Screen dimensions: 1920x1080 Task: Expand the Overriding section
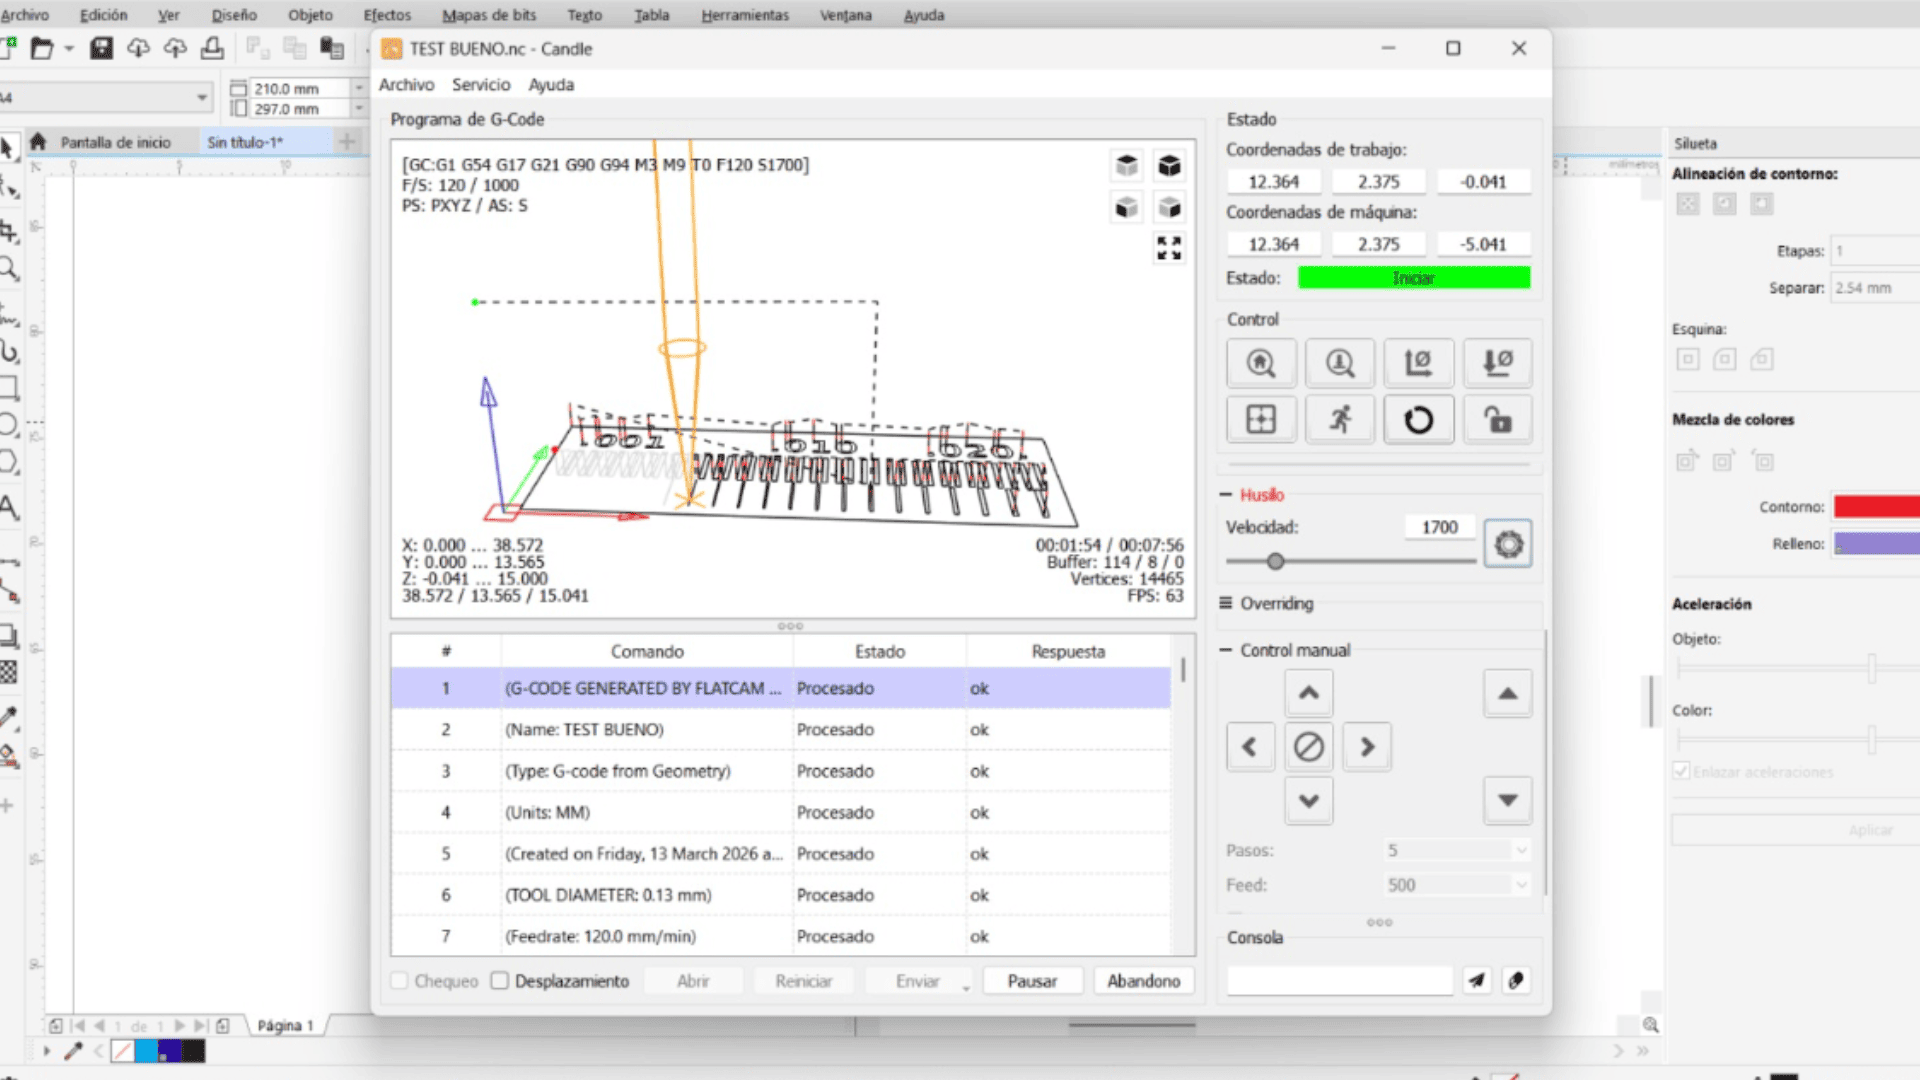coord(1226,603)
